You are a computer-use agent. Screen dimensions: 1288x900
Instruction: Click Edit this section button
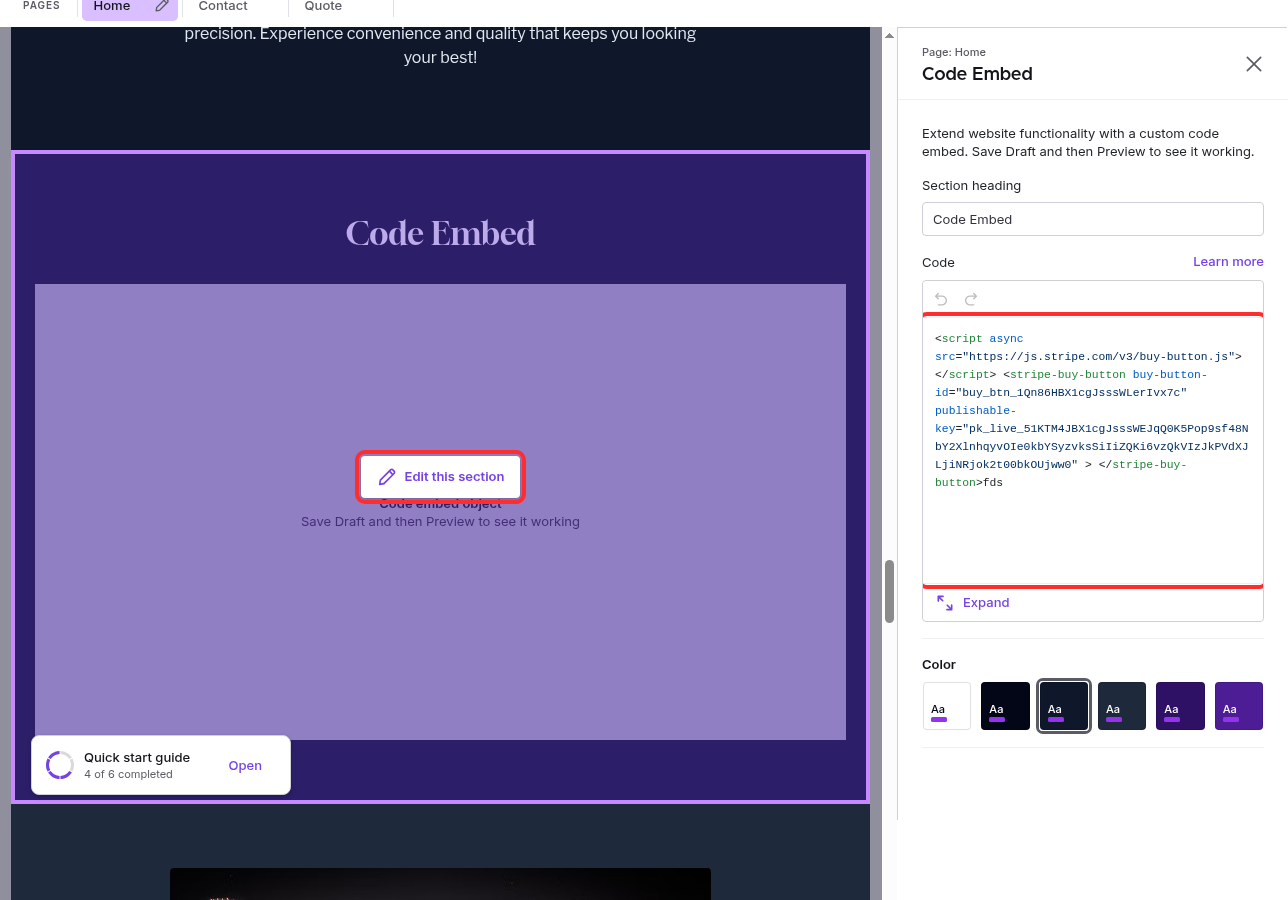point(441,477)
